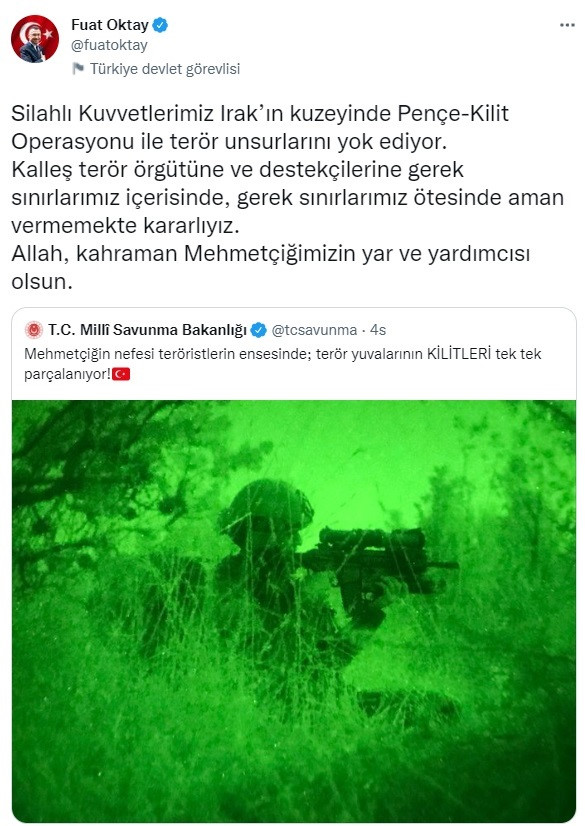Click the soldier's helmet in the photo
This screenshot has height=826, width=585.
[266, 503]
